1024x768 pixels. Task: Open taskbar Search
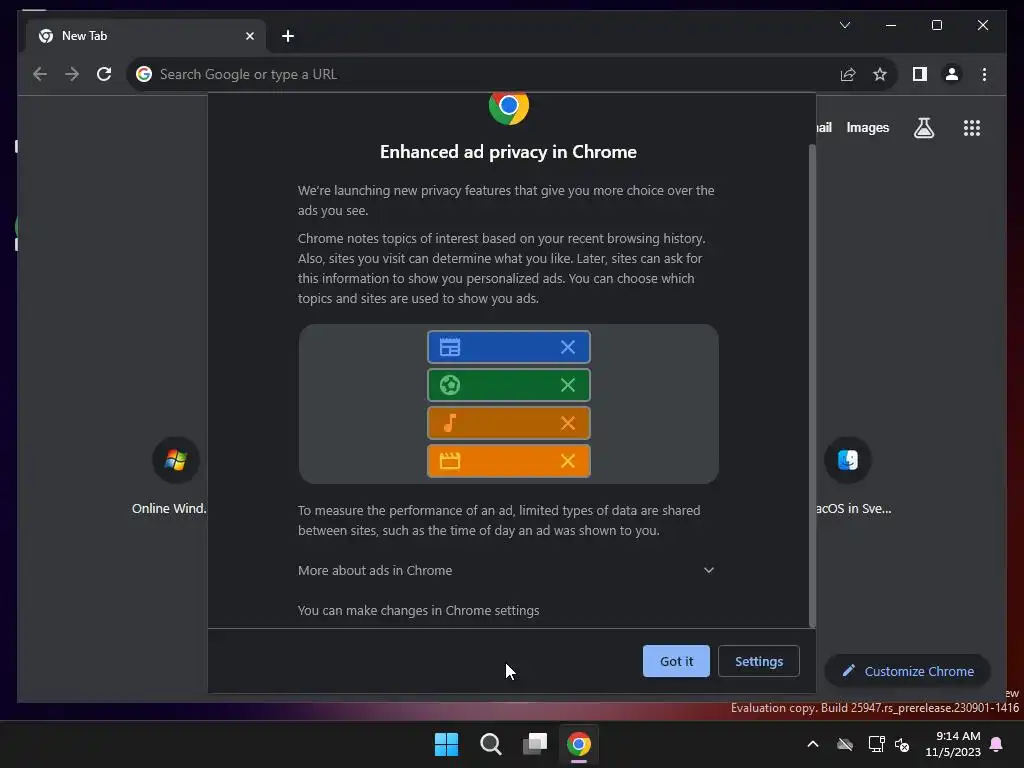tap(490, 744)
